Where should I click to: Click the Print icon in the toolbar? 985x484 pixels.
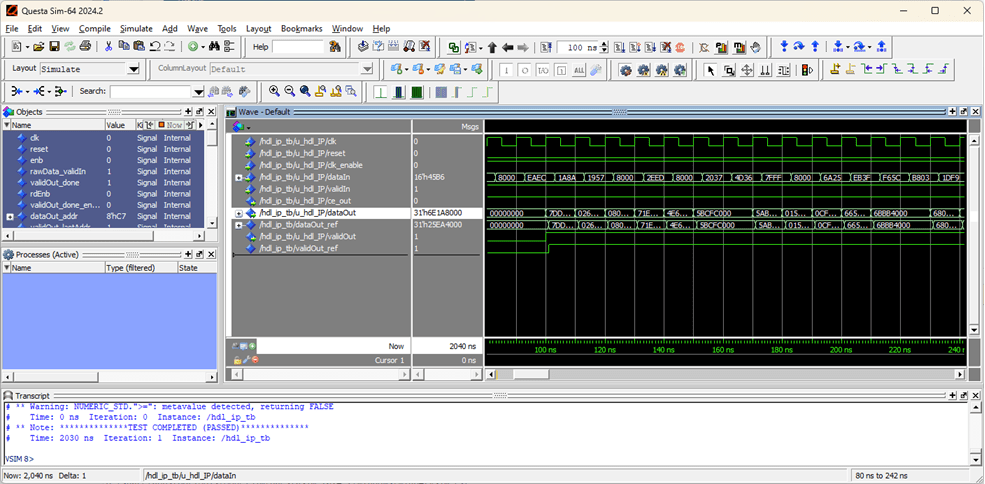coord(86,47)
